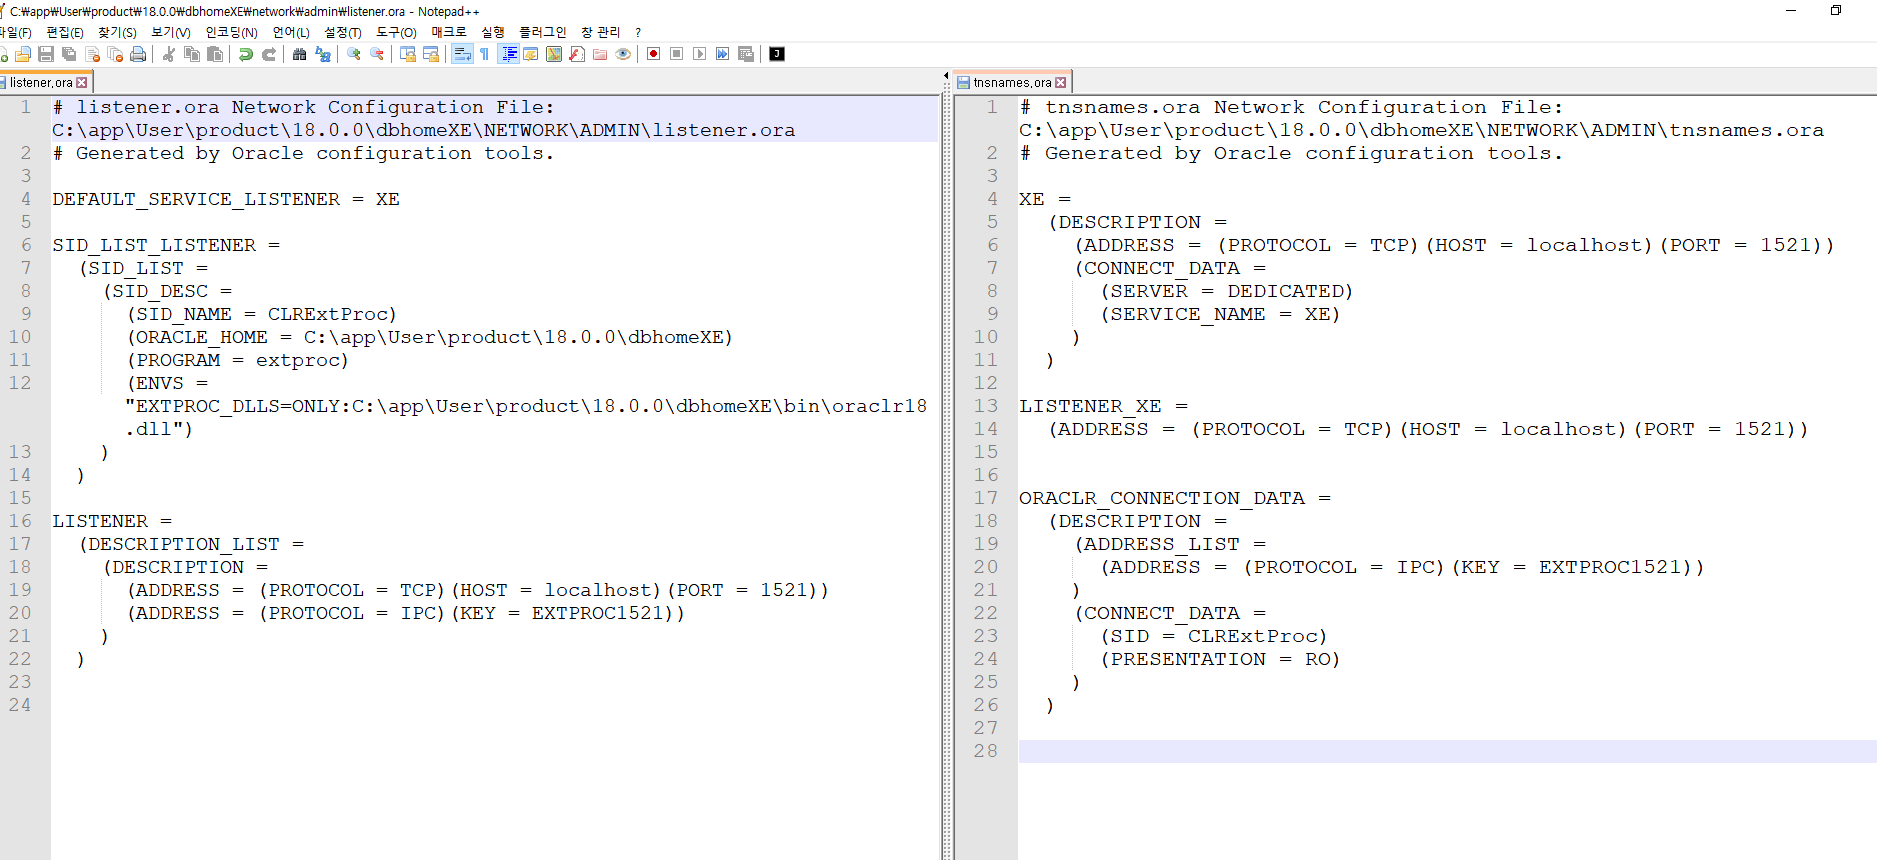Save all open files
1877x860 pixels.
(x=69, y=54)
